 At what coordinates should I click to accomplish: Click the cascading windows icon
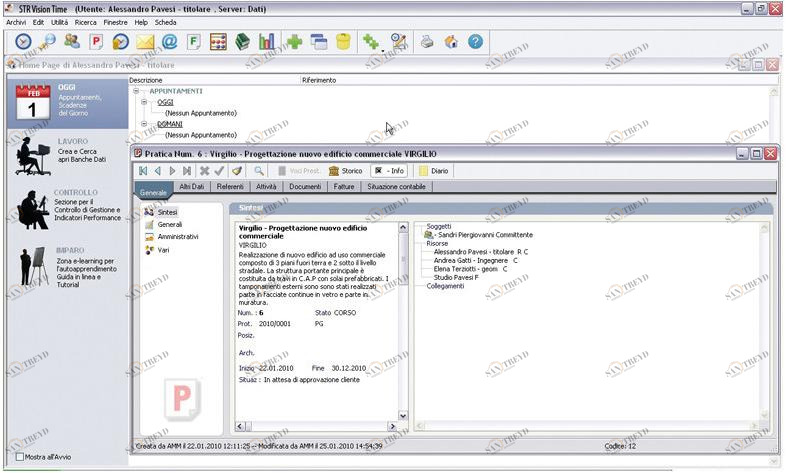[x=319, y=42]
